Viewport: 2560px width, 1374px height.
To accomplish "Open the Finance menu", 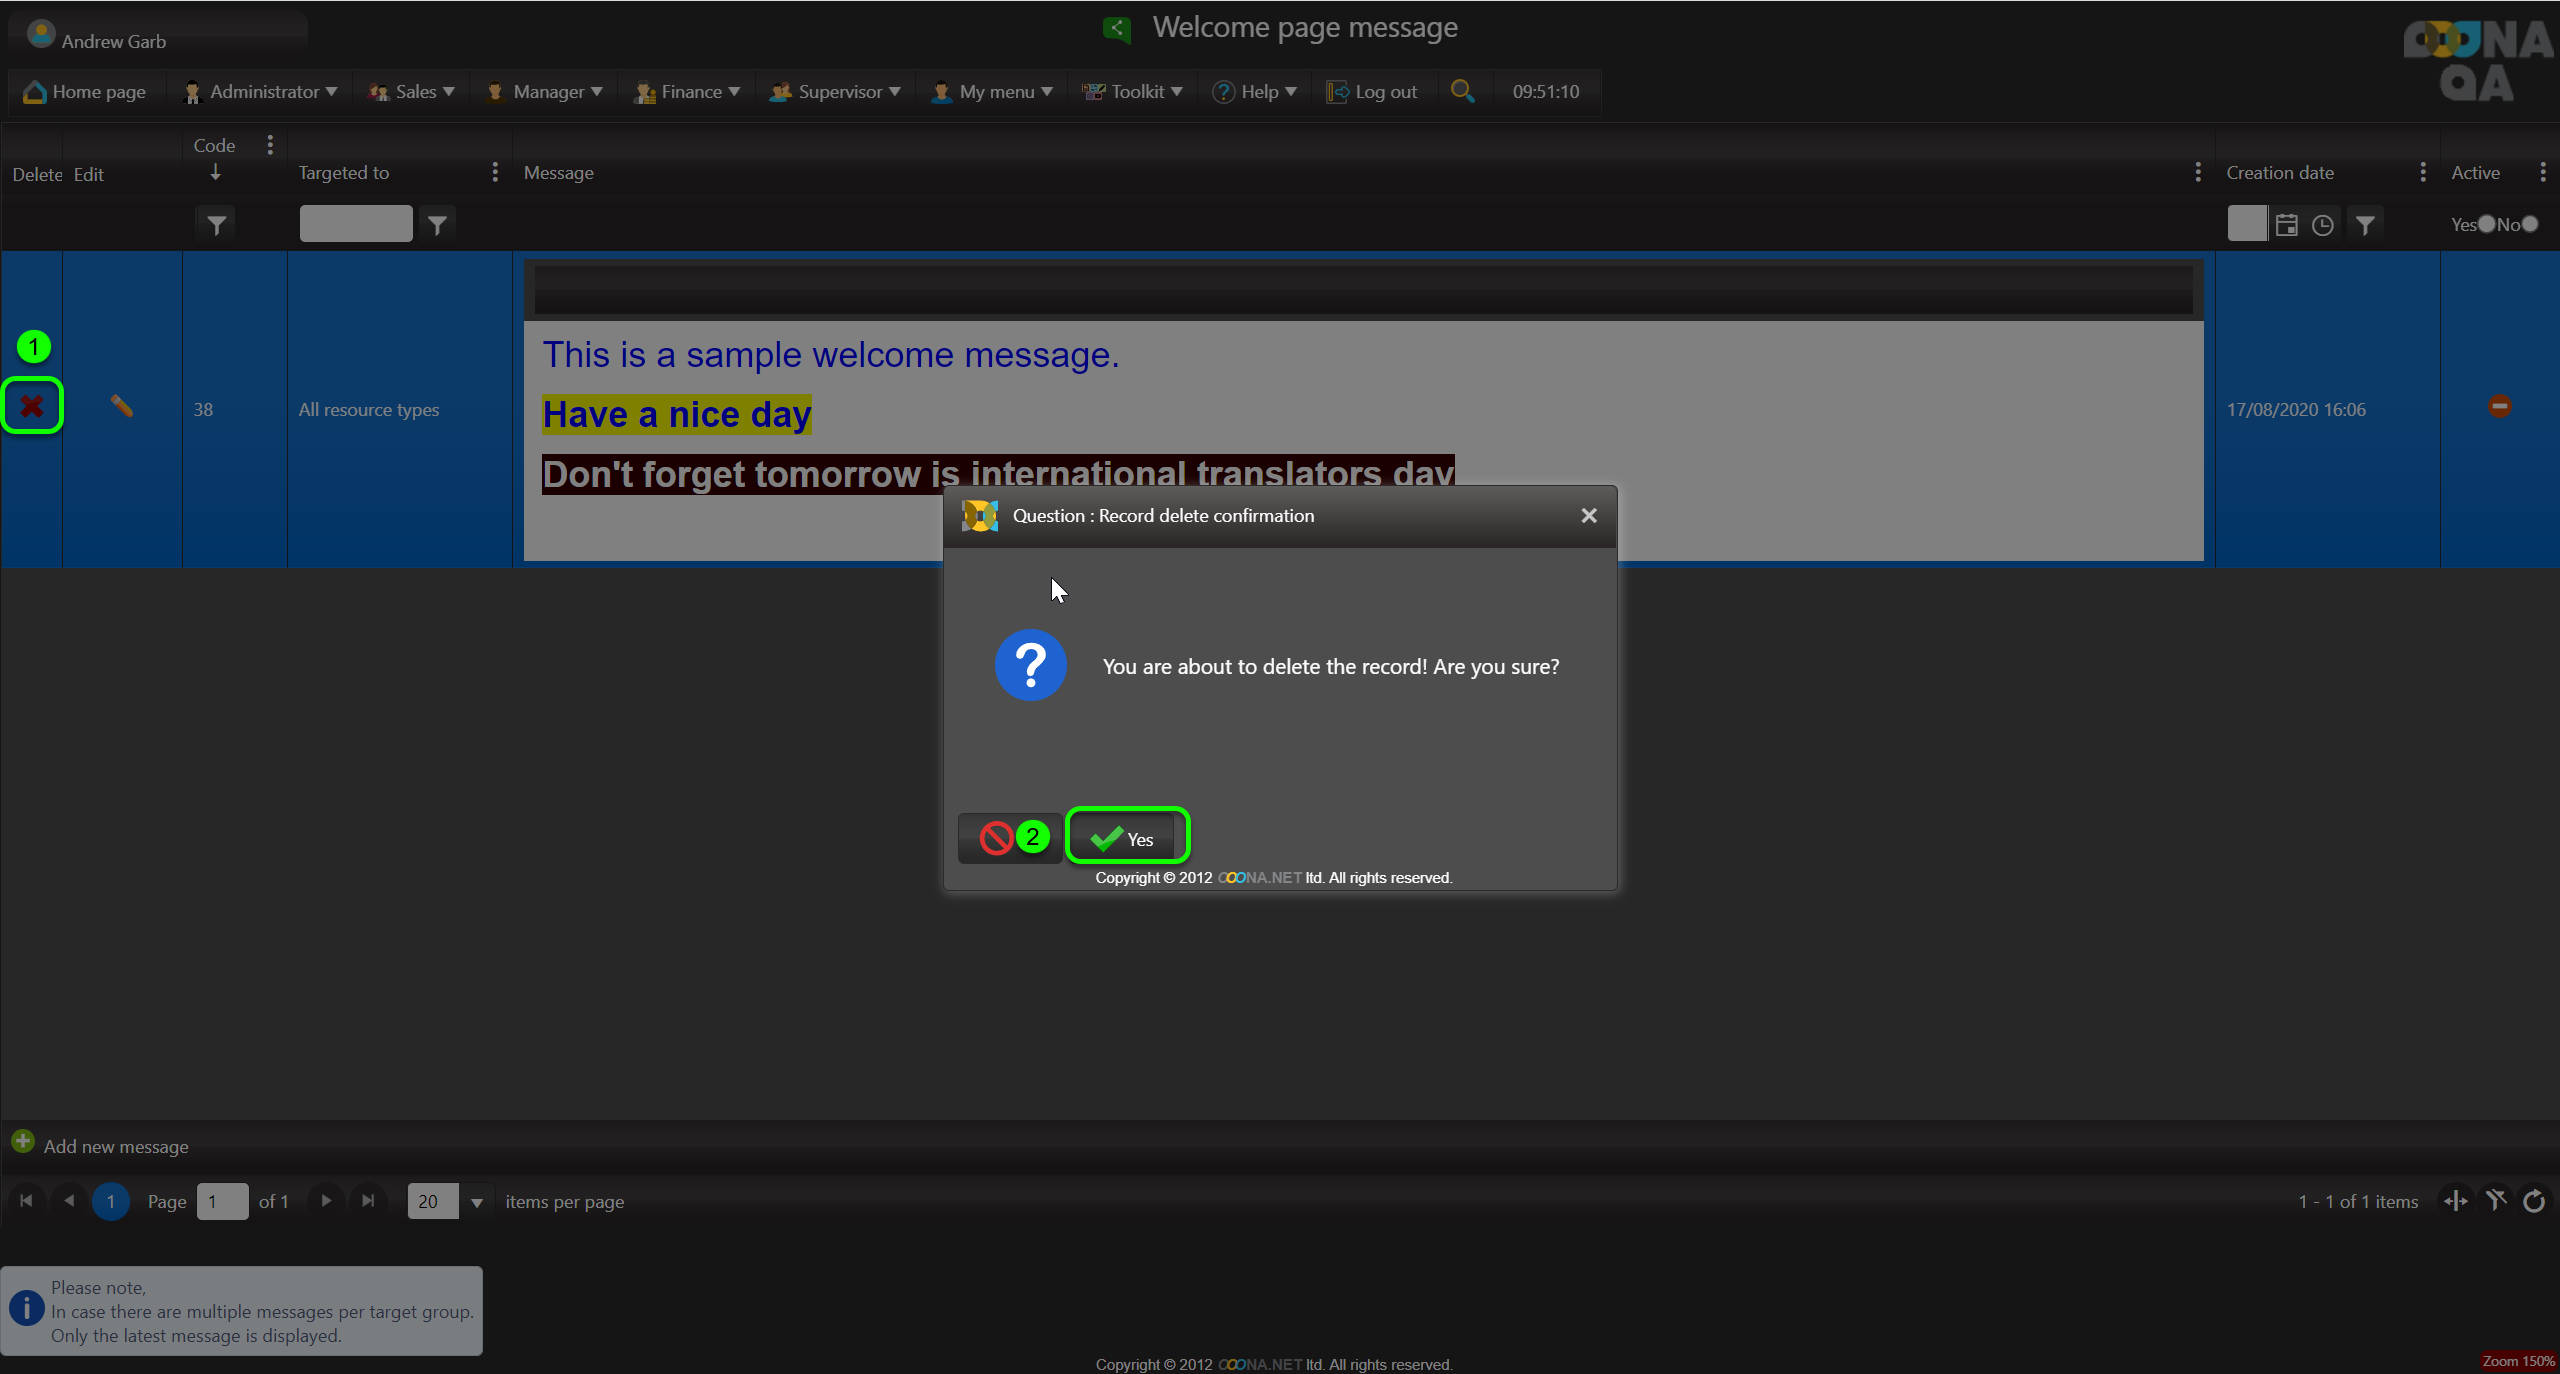I will click(689, 92).
